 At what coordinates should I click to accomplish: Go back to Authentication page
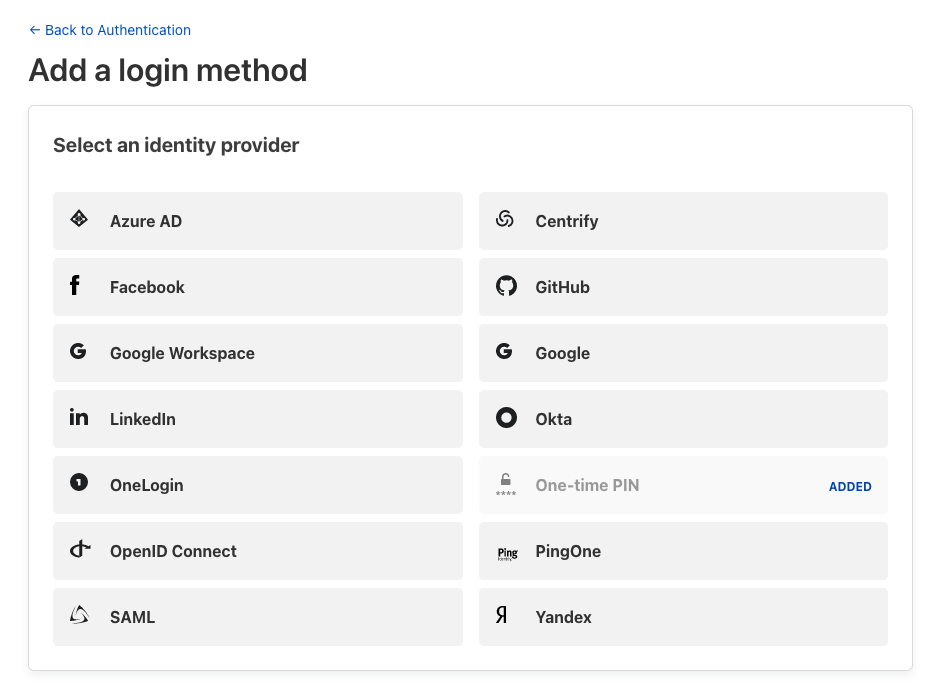pos(110,30)
